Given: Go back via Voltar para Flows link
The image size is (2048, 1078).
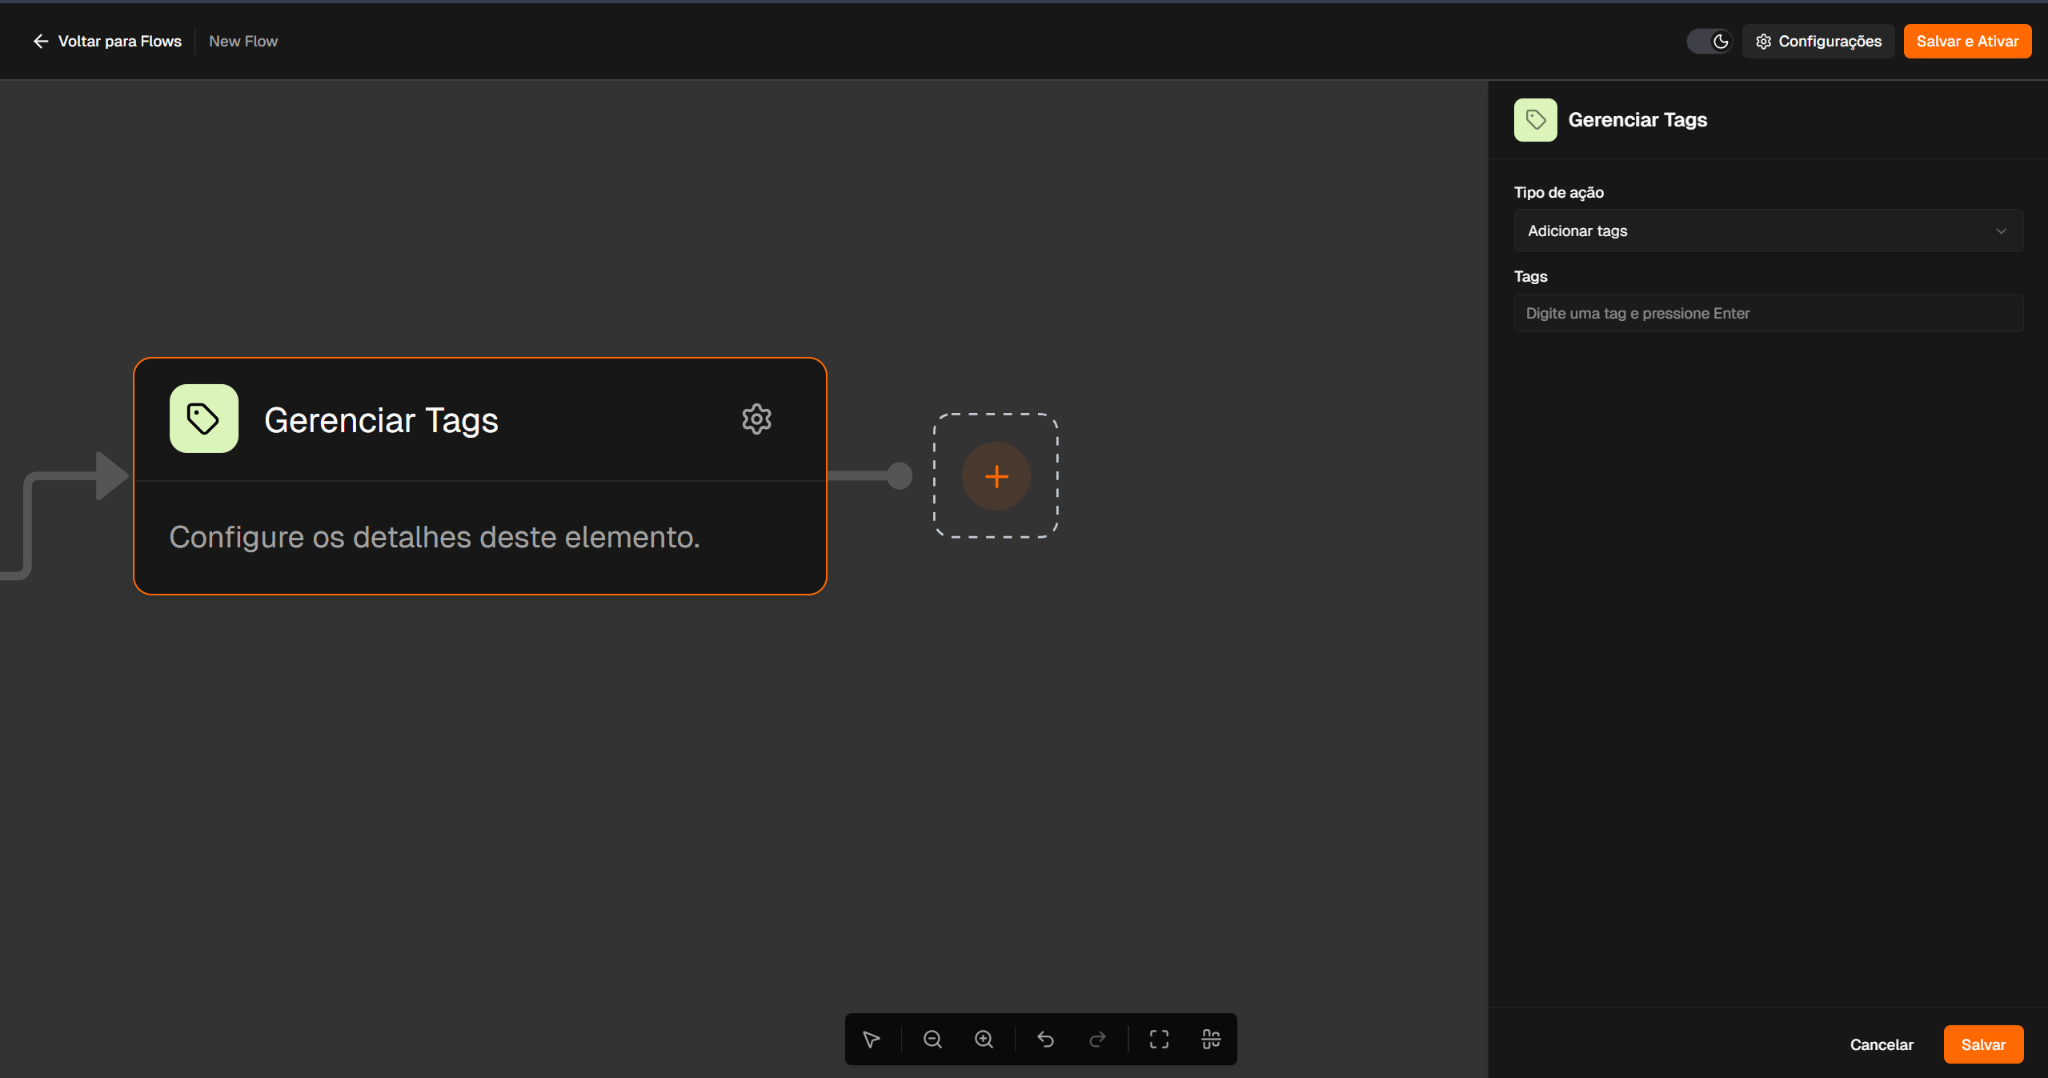Looking at the screenshot, I should click(x=107, y=41).
